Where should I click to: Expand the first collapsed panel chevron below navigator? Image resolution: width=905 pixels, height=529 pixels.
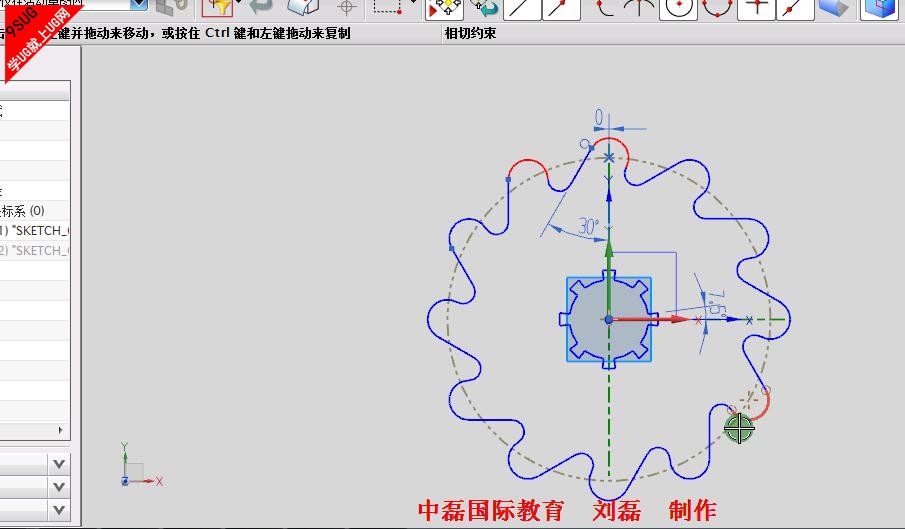click(59, 464)
